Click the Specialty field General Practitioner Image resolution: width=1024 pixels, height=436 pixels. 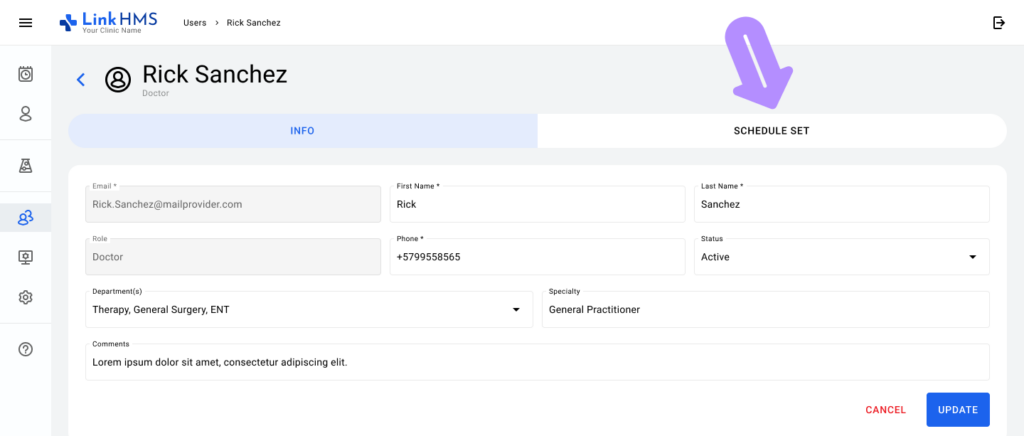(x=765, y=309)
